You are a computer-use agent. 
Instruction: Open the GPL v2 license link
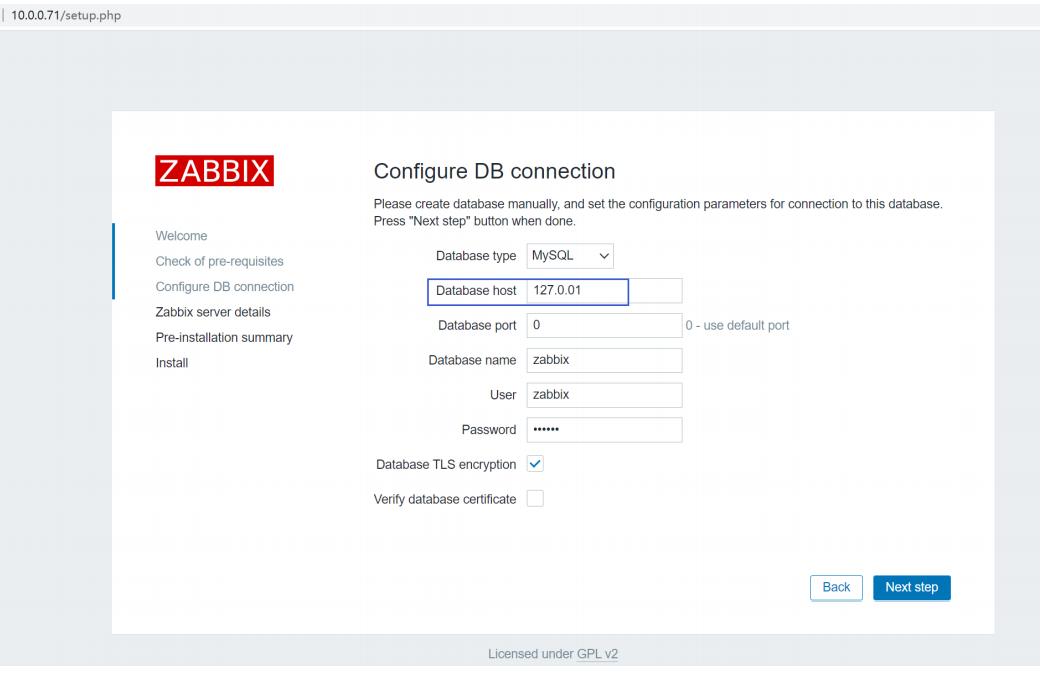coord(597,654)
